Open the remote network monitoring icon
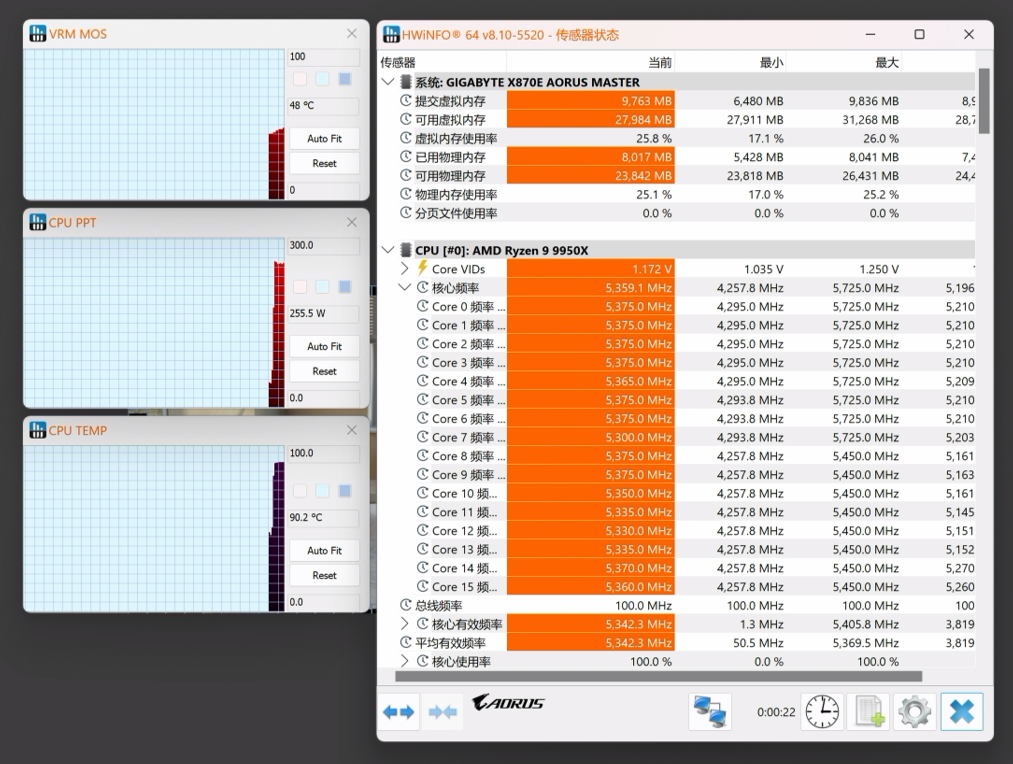 click(x=710, y=712)
